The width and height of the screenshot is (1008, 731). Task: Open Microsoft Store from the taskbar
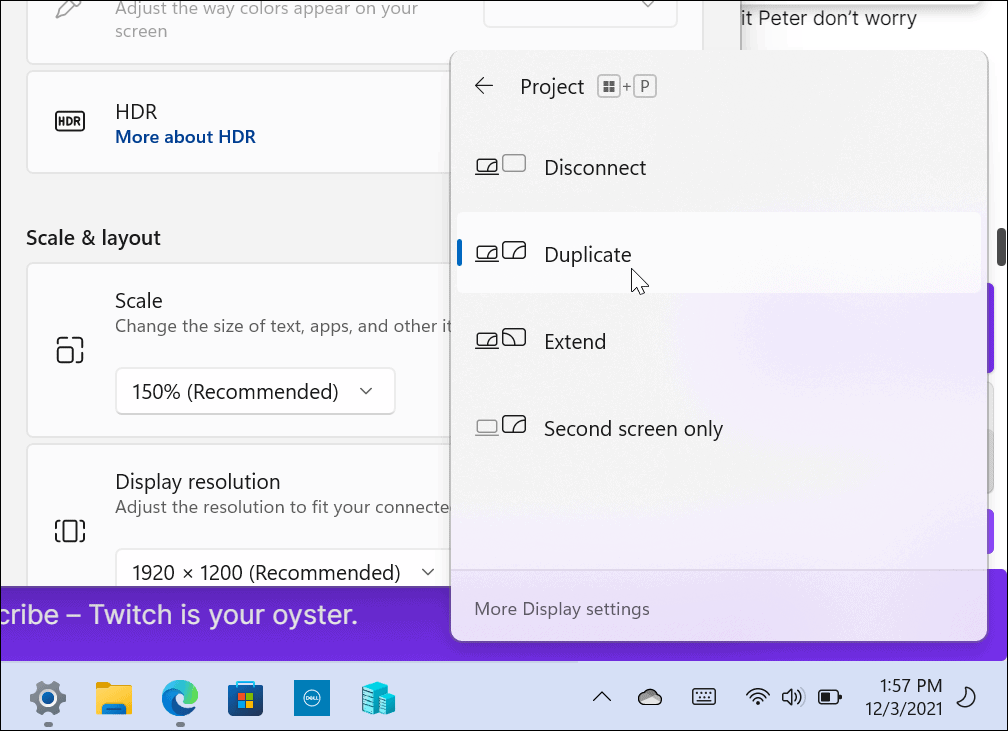246,698
